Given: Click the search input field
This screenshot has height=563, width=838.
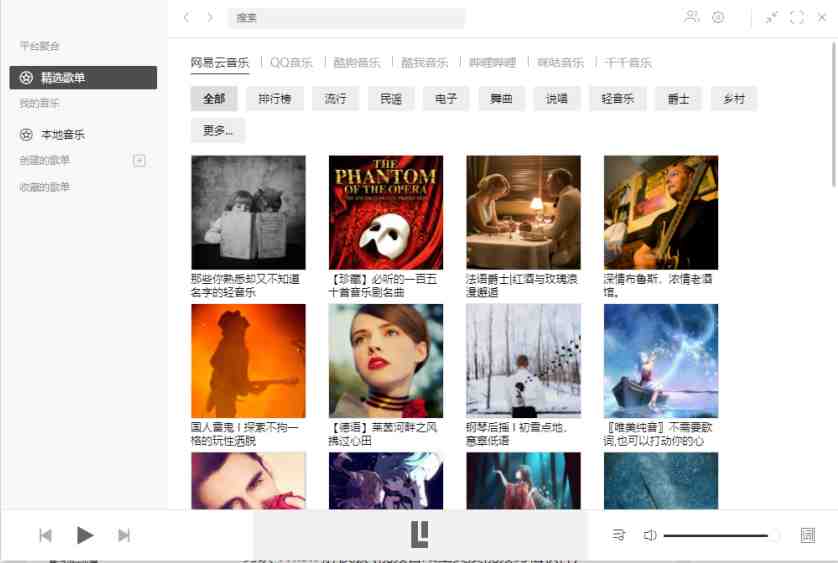Looking at the screenshot, I should (347, 18).
